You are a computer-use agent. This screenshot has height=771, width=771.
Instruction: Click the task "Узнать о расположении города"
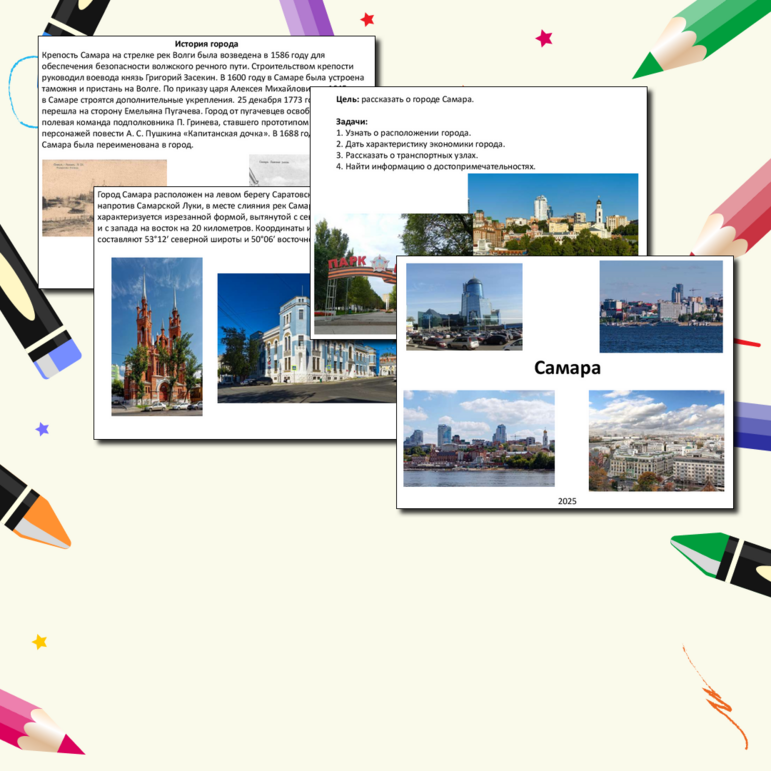click(403, 133)
